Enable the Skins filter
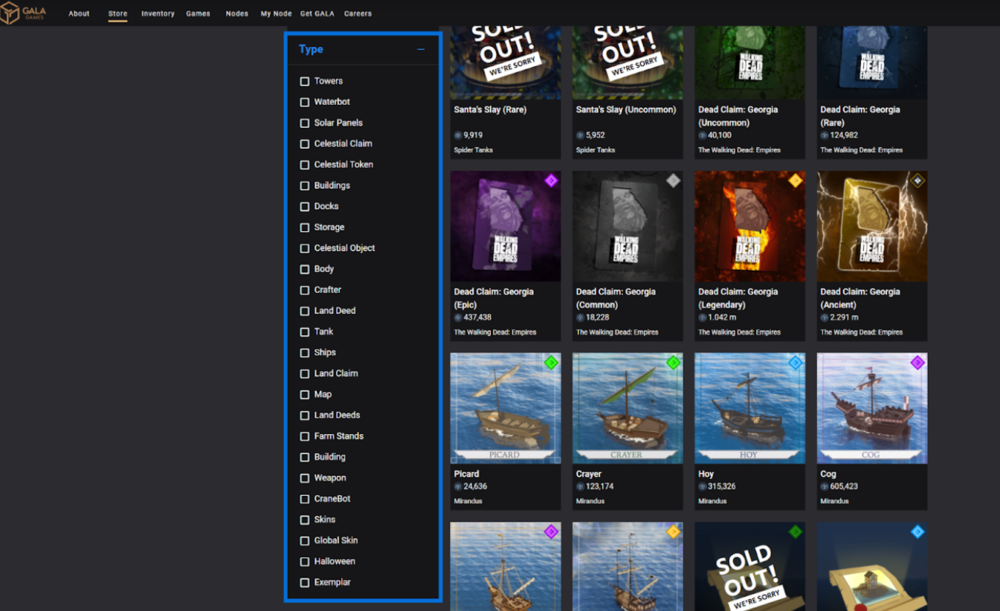 pyautogui.click(x=305, y=520)
